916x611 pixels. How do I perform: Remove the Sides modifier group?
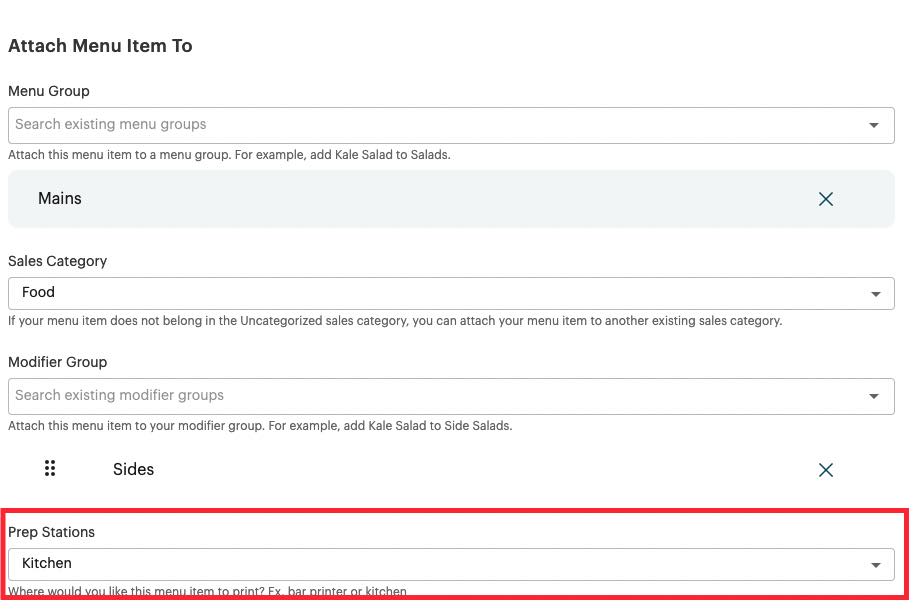pos(825,470)
